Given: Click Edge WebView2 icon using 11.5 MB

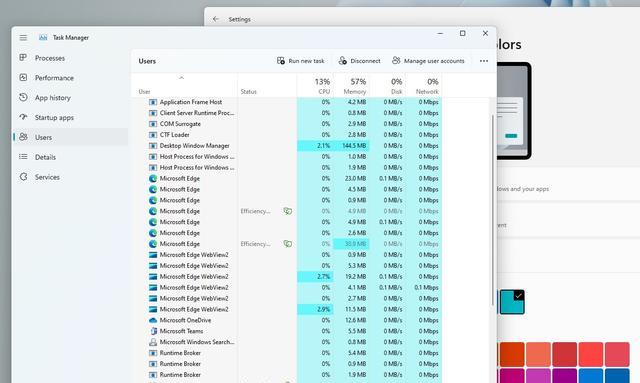Looking at the screenshot, I should point(153,309).
